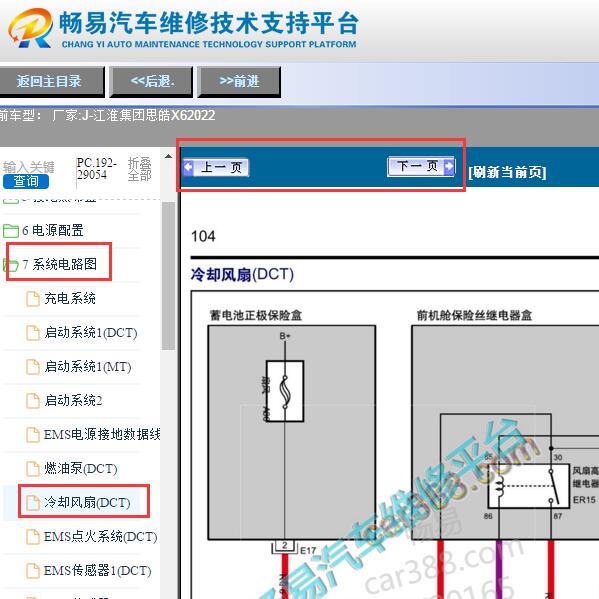Open the 燃油泵(DCT) document
Viewport: 599px width, 599px height.
coord(81,468)
